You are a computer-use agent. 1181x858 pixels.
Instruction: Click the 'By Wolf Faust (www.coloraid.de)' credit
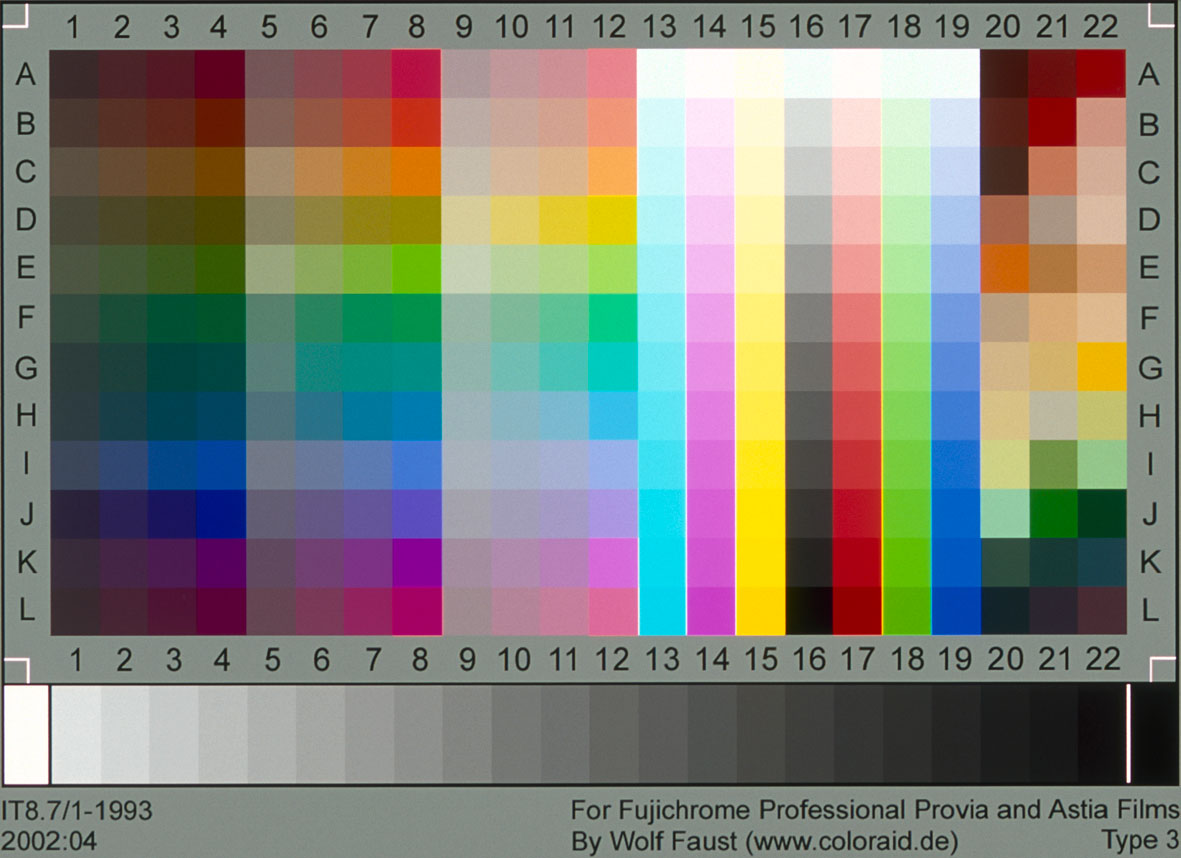pyautogui.click(x=764, y=841)
